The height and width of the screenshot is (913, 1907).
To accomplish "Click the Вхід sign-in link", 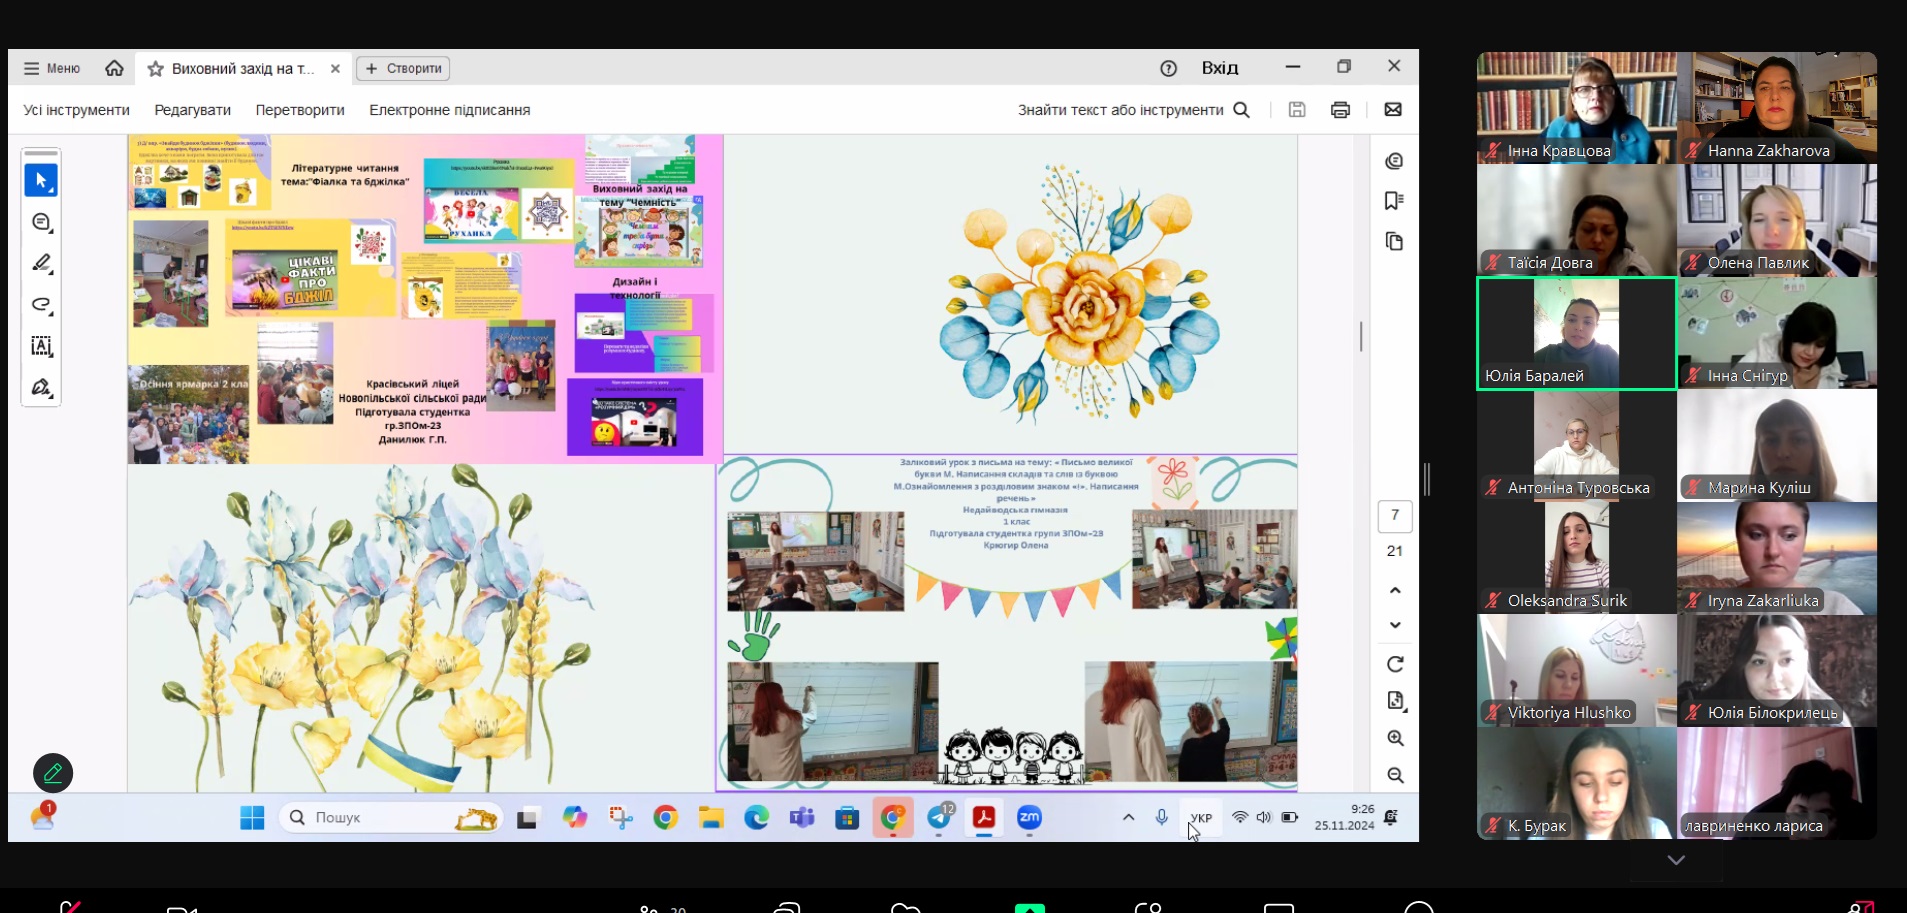I will [1219, 68].
